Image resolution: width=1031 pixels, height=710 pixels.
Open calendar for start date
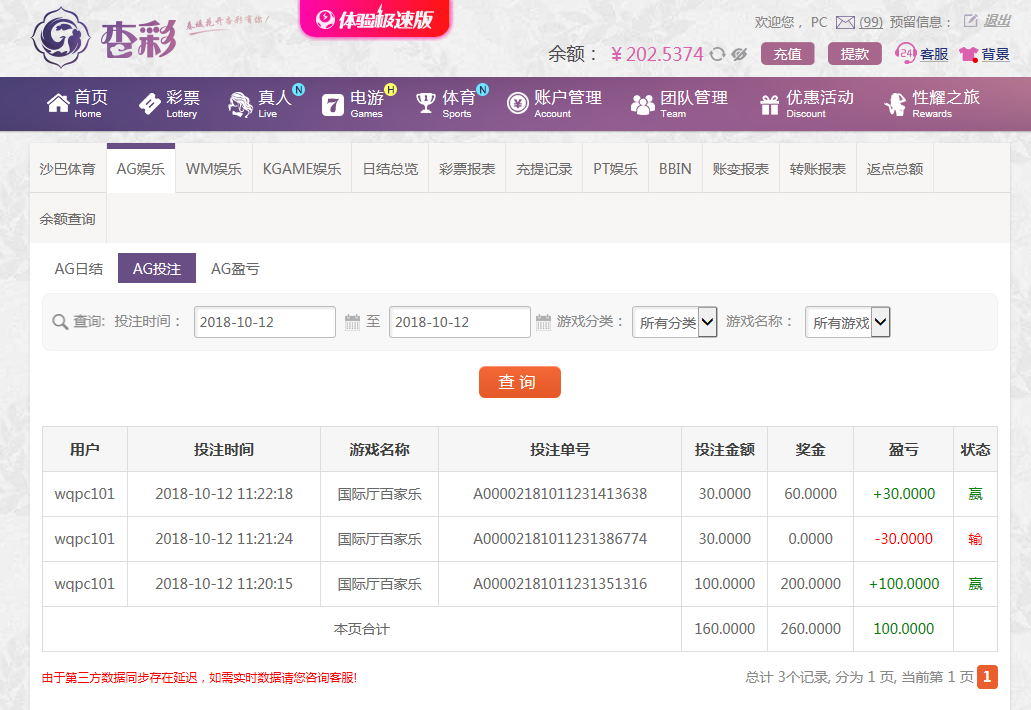click(x=352, y=321)
